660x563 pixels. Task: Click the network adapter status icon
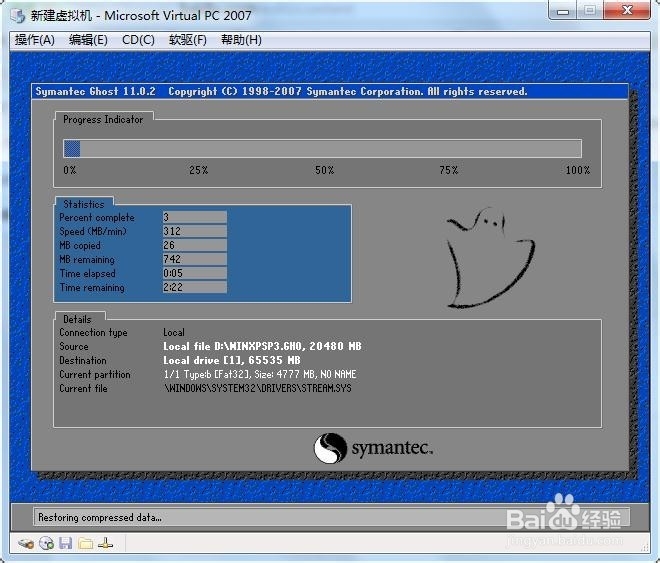(105, 543)
